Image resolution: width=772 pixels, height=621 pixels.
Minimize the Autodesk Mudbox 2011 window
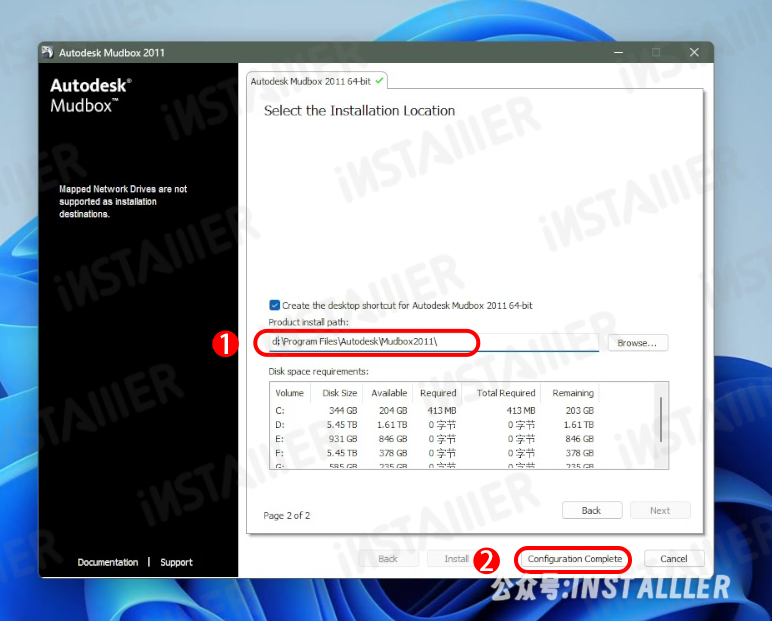tap(618, 52)
